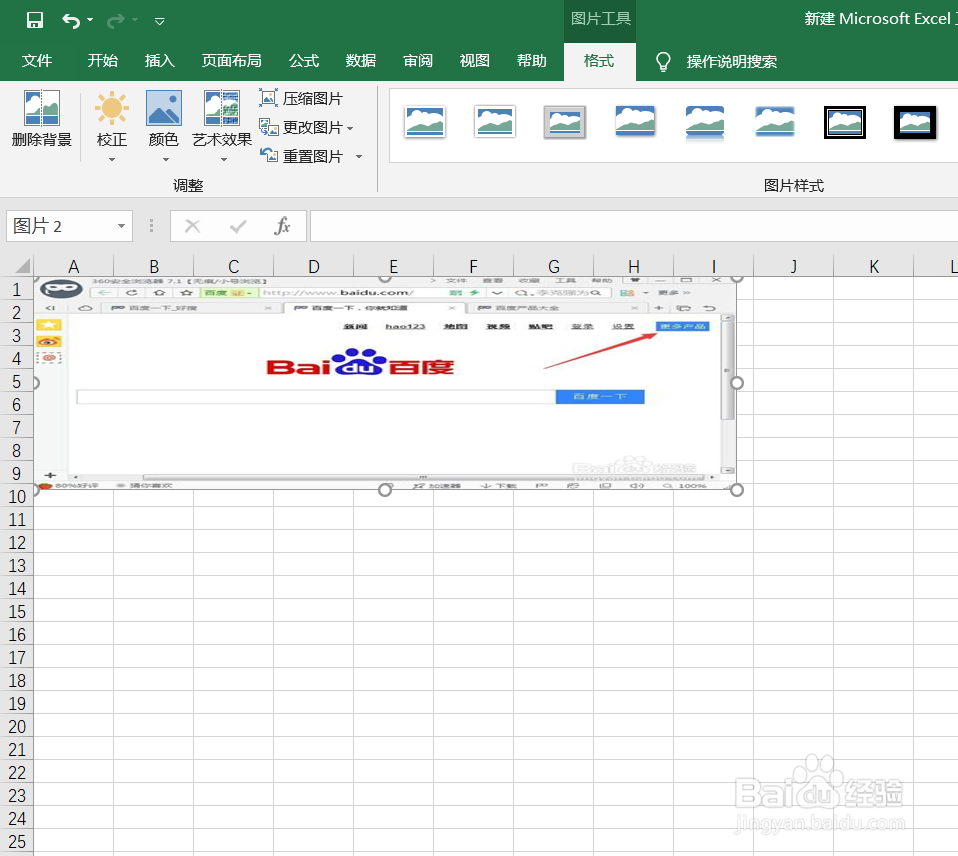Select row 20 header
Viewport: 958px width, 856px height.
(x=17, y=726)
